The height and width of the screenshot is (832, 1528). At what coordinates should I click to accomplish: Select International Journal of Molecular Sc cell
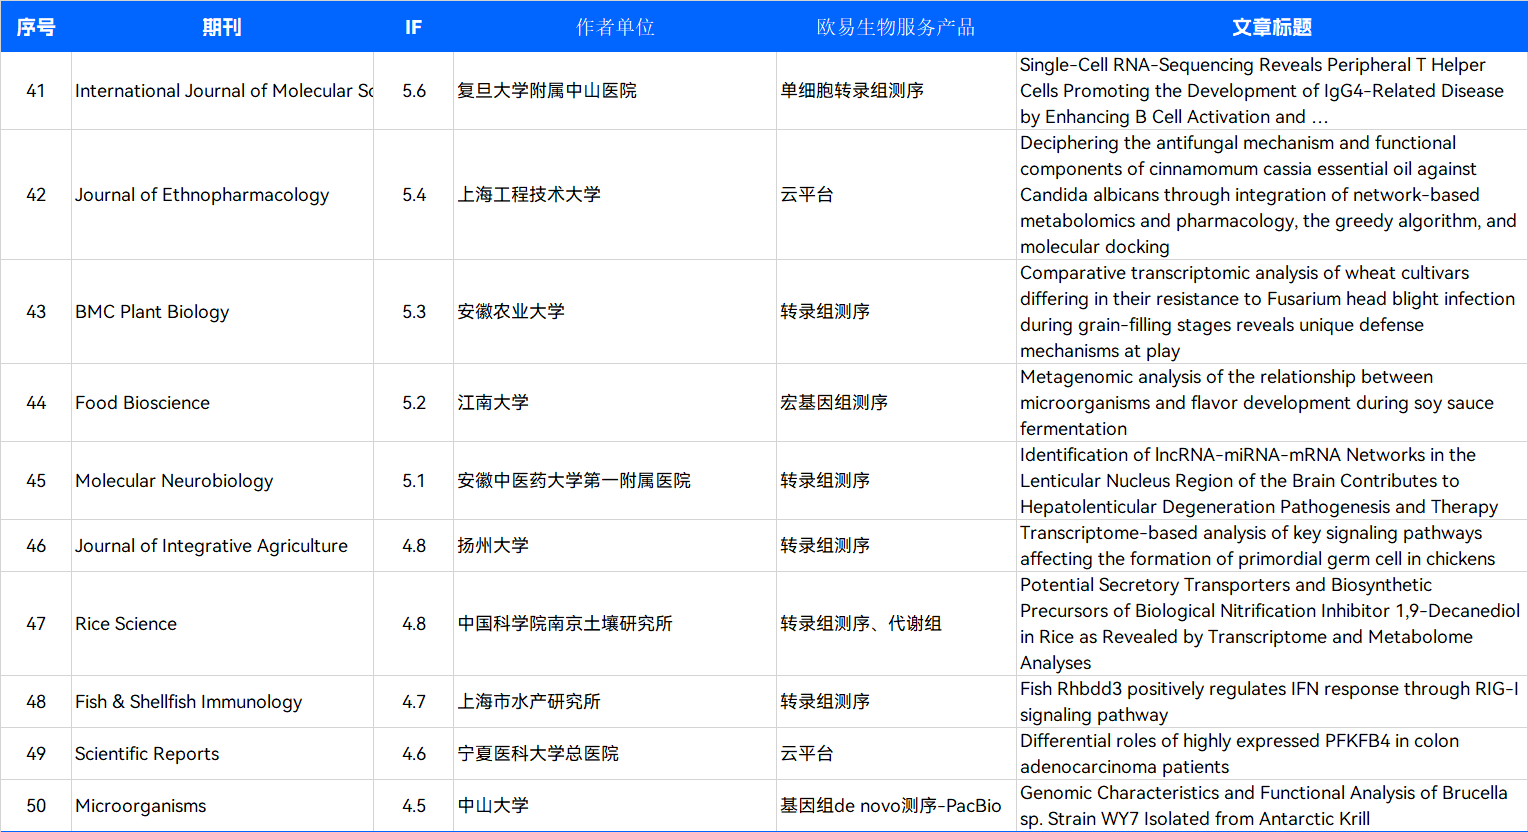pos(222,91)
